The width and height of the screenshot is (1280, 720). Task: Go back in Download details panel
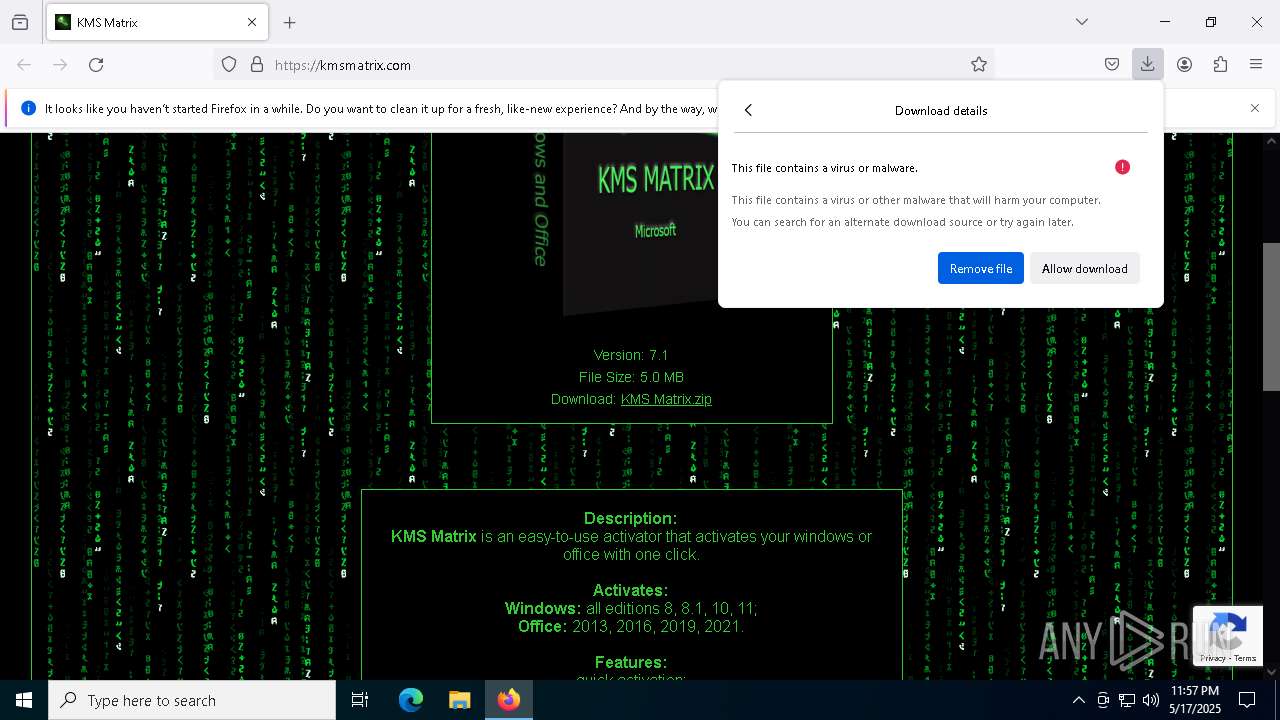pos(748,111)
